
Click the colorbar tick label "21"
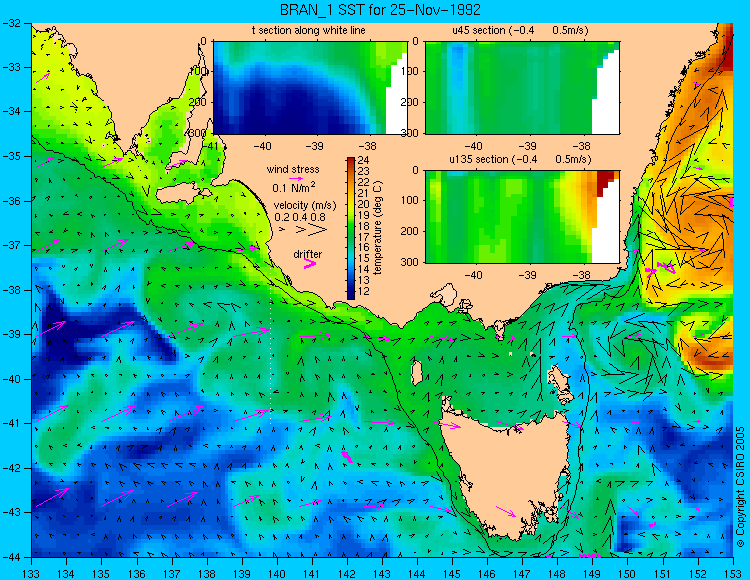(x=364, y=193)
